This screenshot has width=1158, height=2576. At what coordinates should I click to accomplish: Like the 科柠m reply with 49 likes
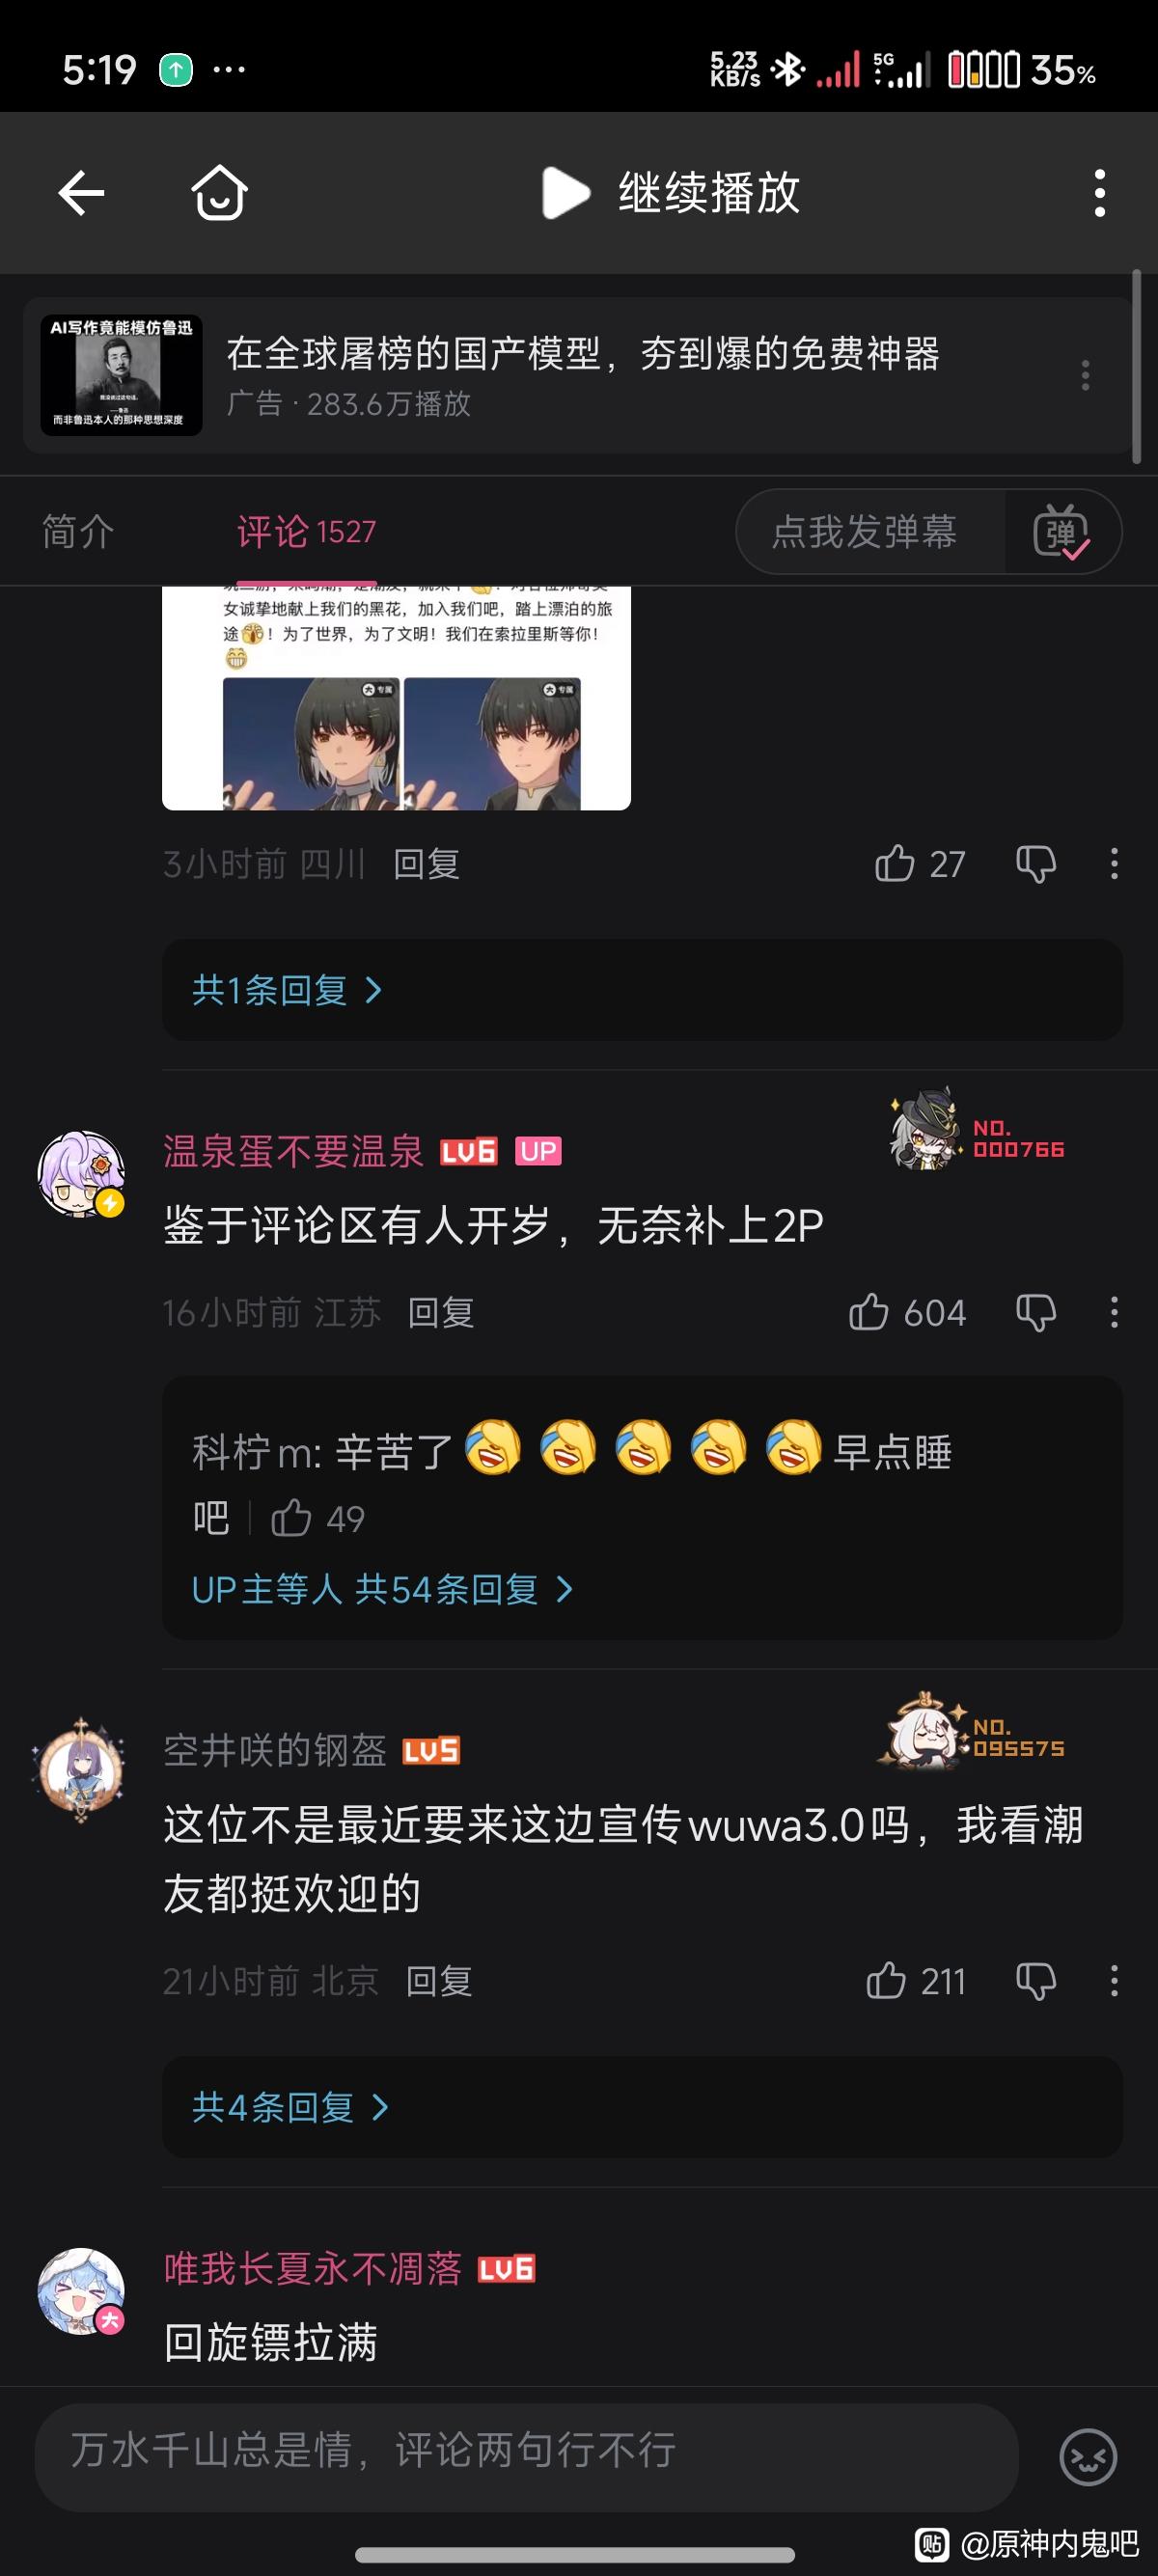pyautogui.click(x=291, y=1518)
